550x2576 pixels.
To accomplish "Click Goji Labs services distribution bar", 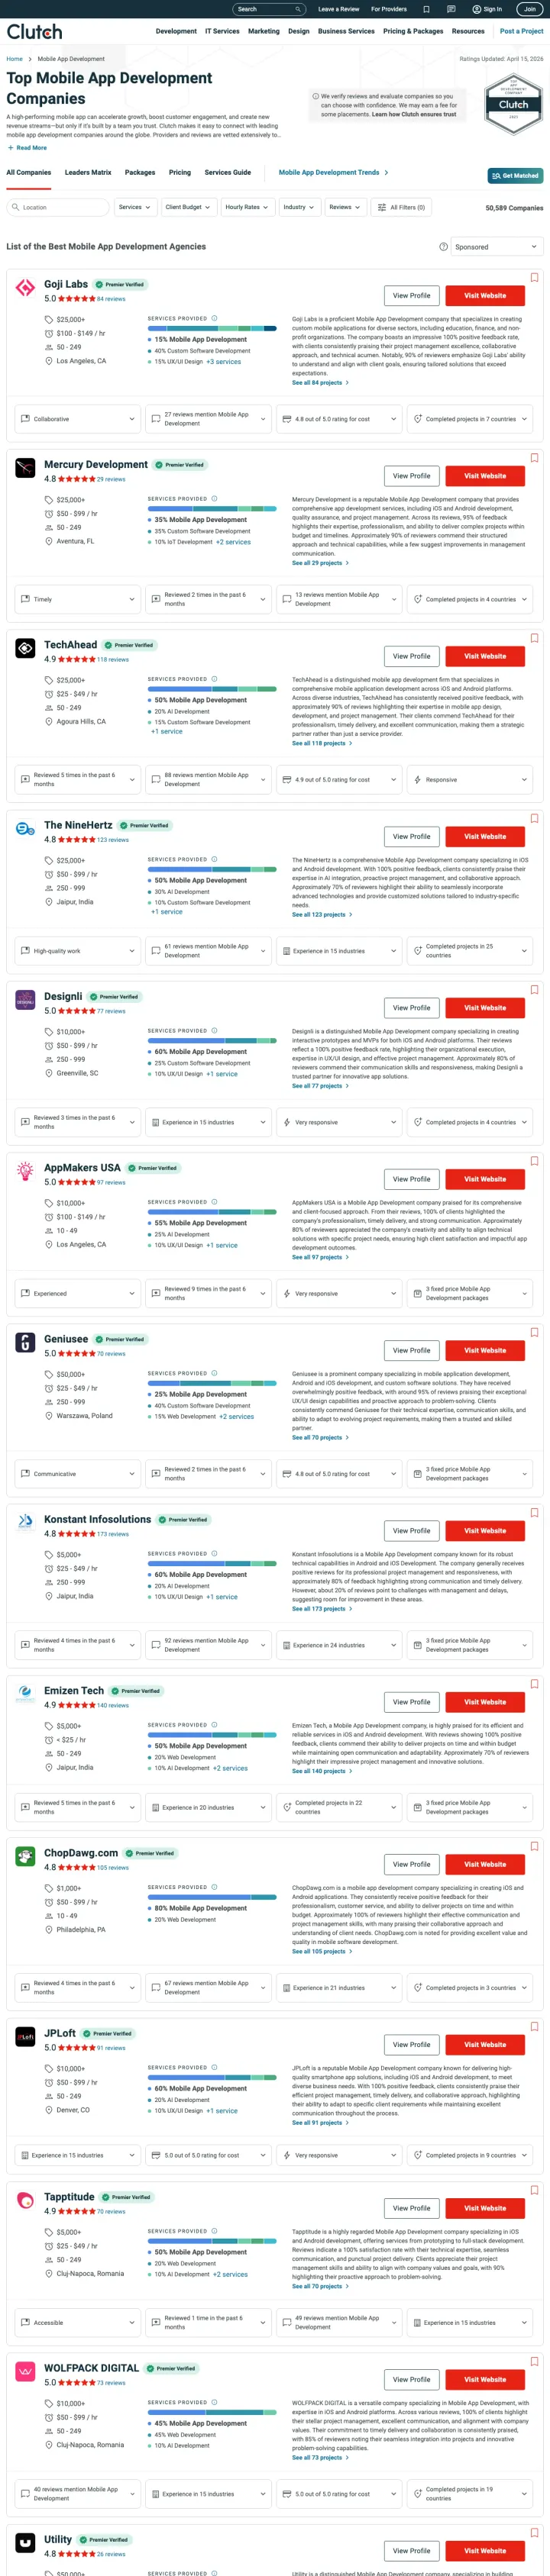I will 212,328.
